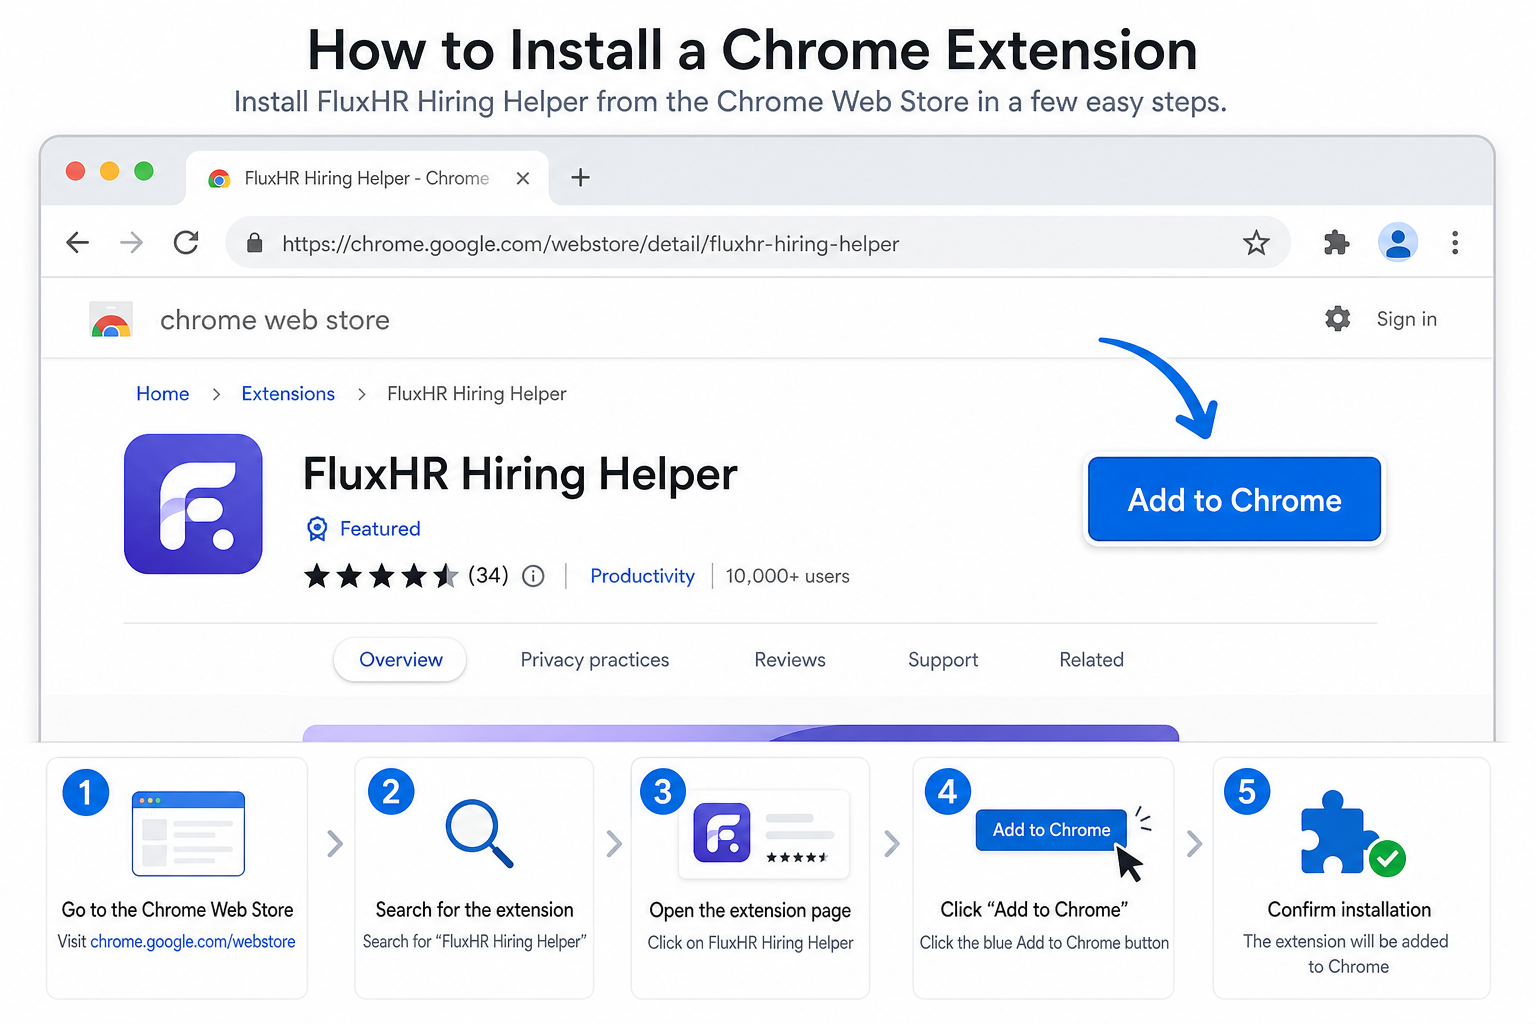Close the FluxHR Hiring Helper tab

click(x=522, y=178)
